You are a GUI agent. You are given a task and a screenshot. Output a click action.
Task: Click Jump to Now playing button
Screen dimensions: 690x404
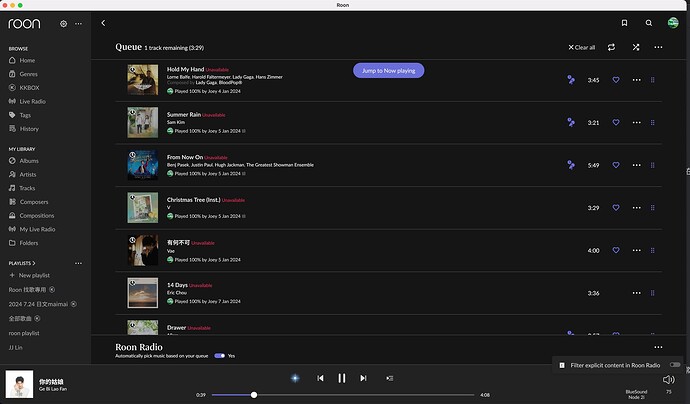click(x=389, y=70)
